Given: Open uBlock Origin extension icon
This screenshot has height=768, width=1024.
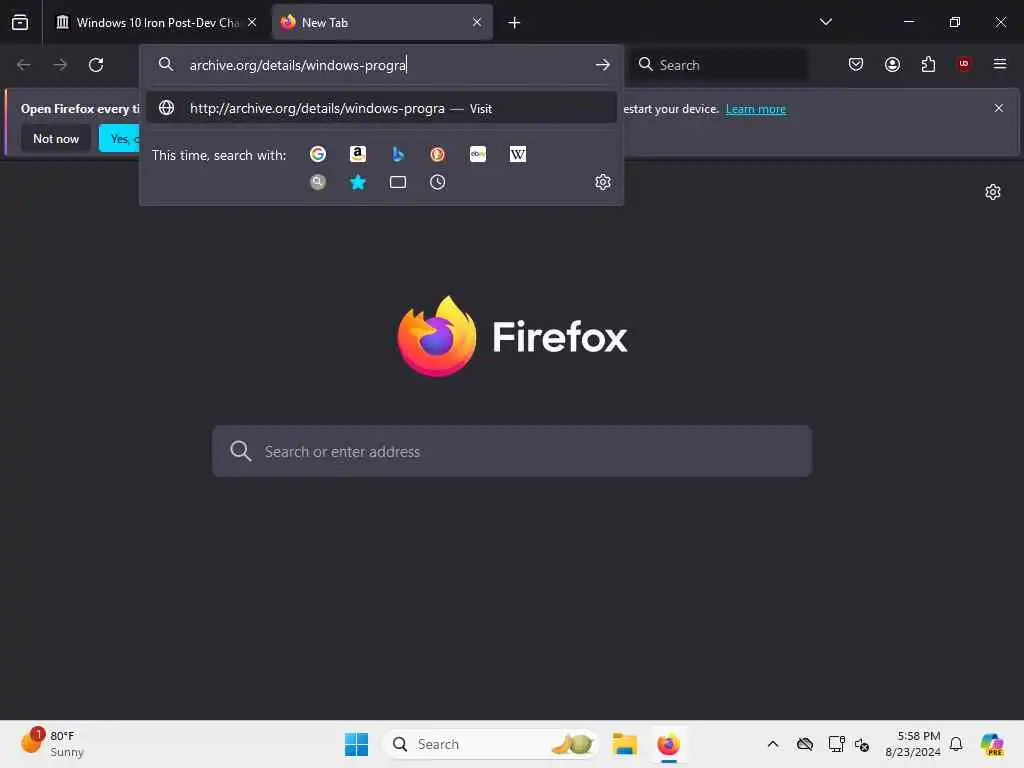Looking at the screenshot, I should pos(964,64).
